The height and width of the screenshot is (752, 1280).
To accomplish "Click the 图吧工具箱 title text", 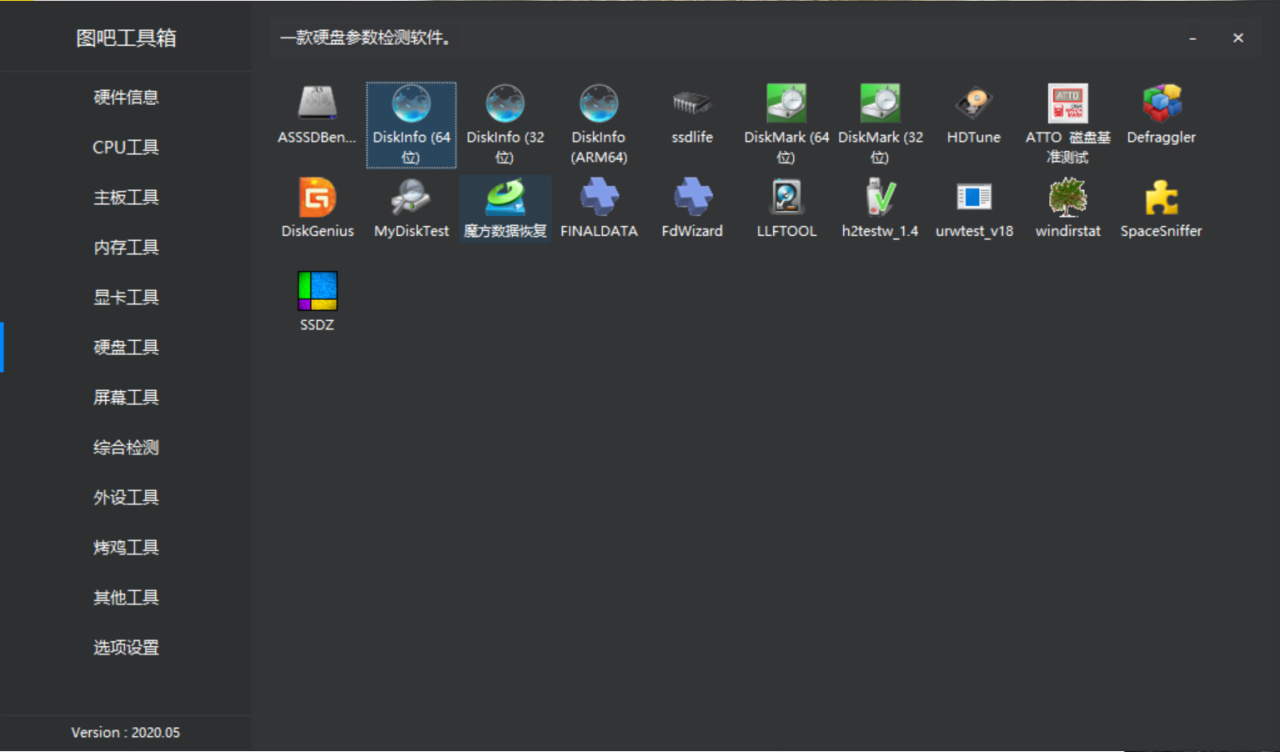I will [x=126, y=38].
